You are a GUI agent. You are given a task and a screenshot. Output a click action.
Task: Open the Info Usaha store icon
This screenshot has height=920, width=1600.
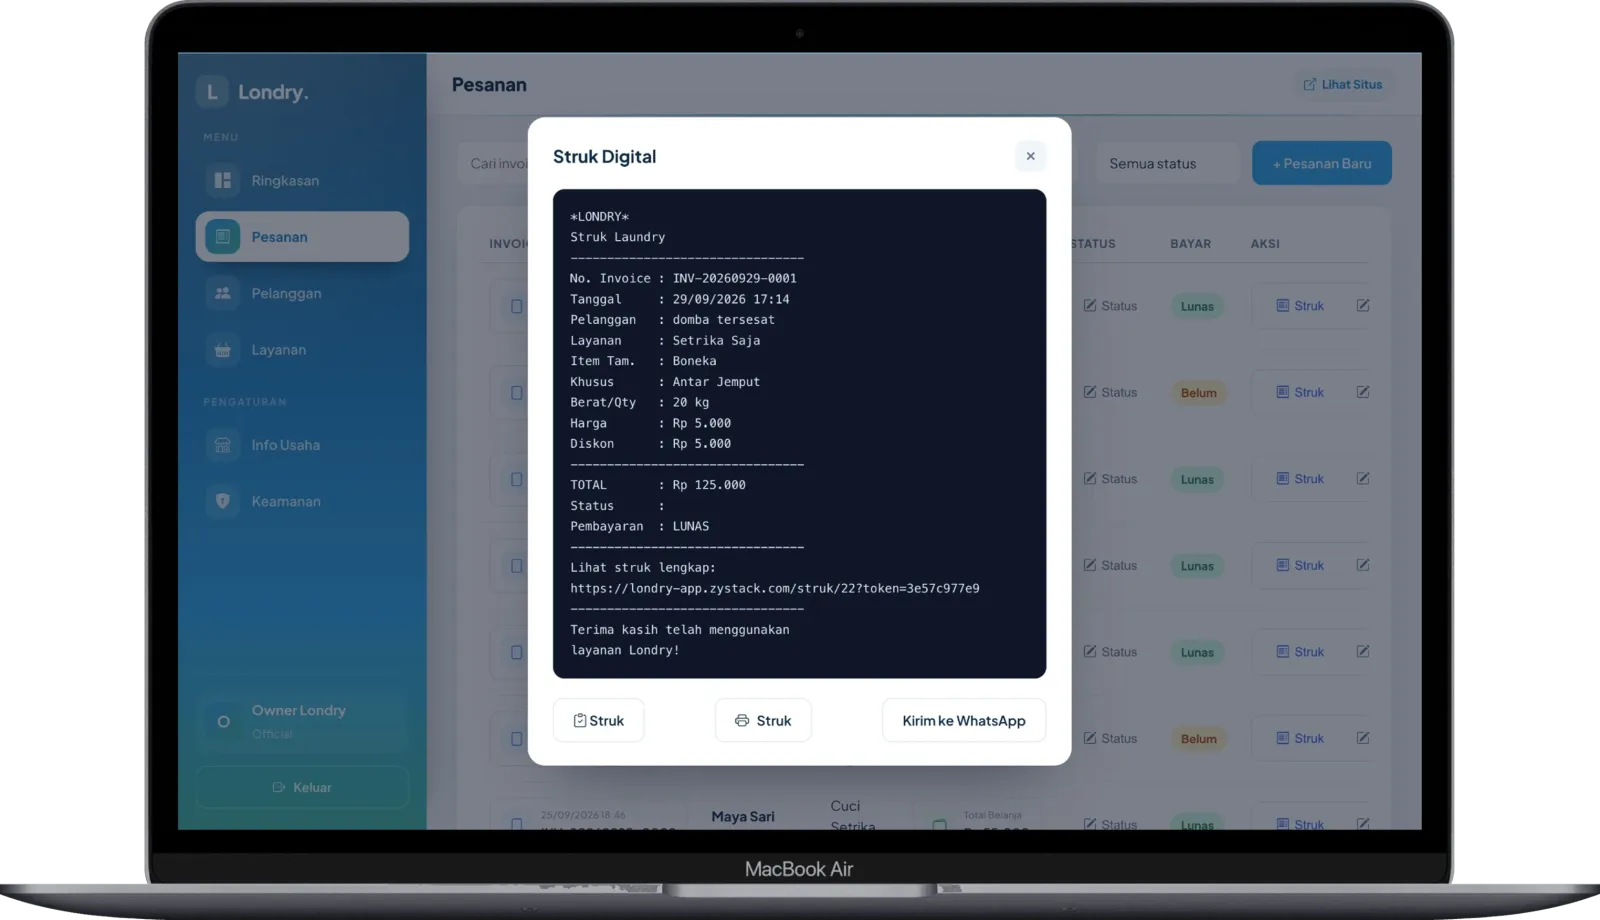(223, 445)
